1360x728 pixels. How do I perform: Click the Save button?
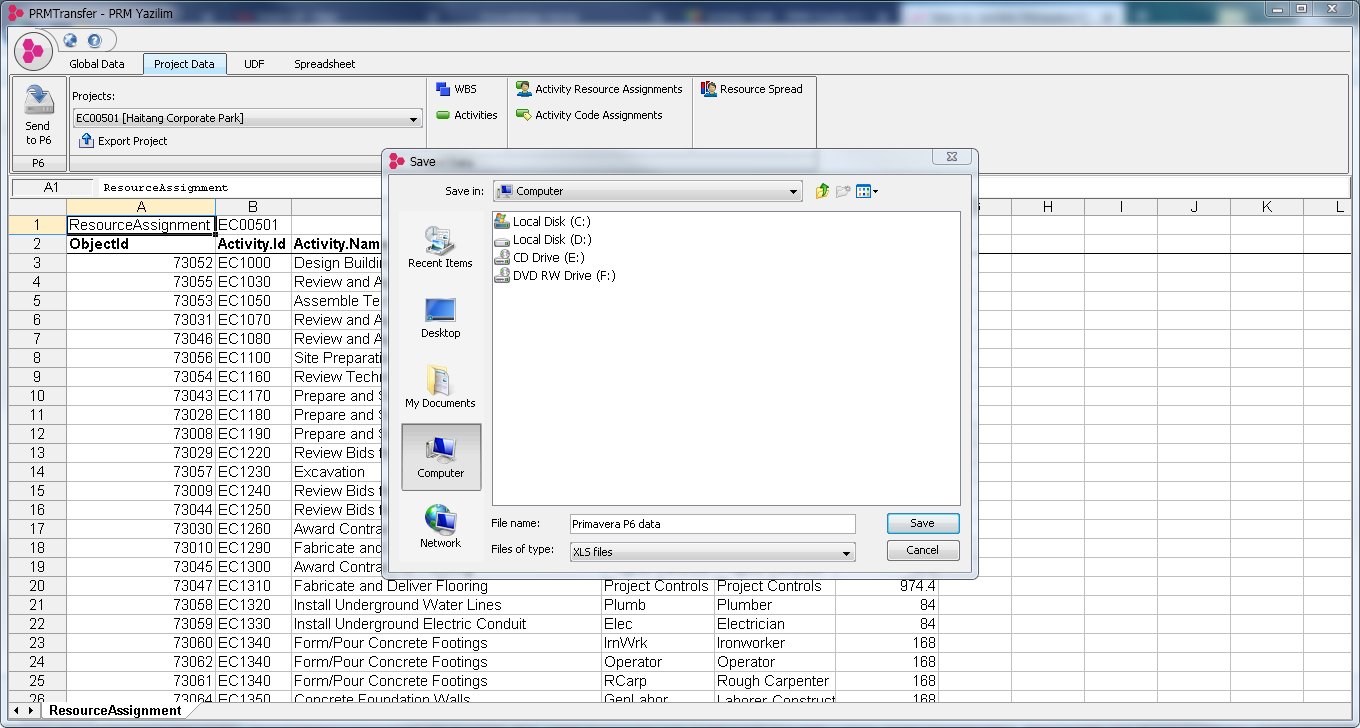[x=922, y=523]
